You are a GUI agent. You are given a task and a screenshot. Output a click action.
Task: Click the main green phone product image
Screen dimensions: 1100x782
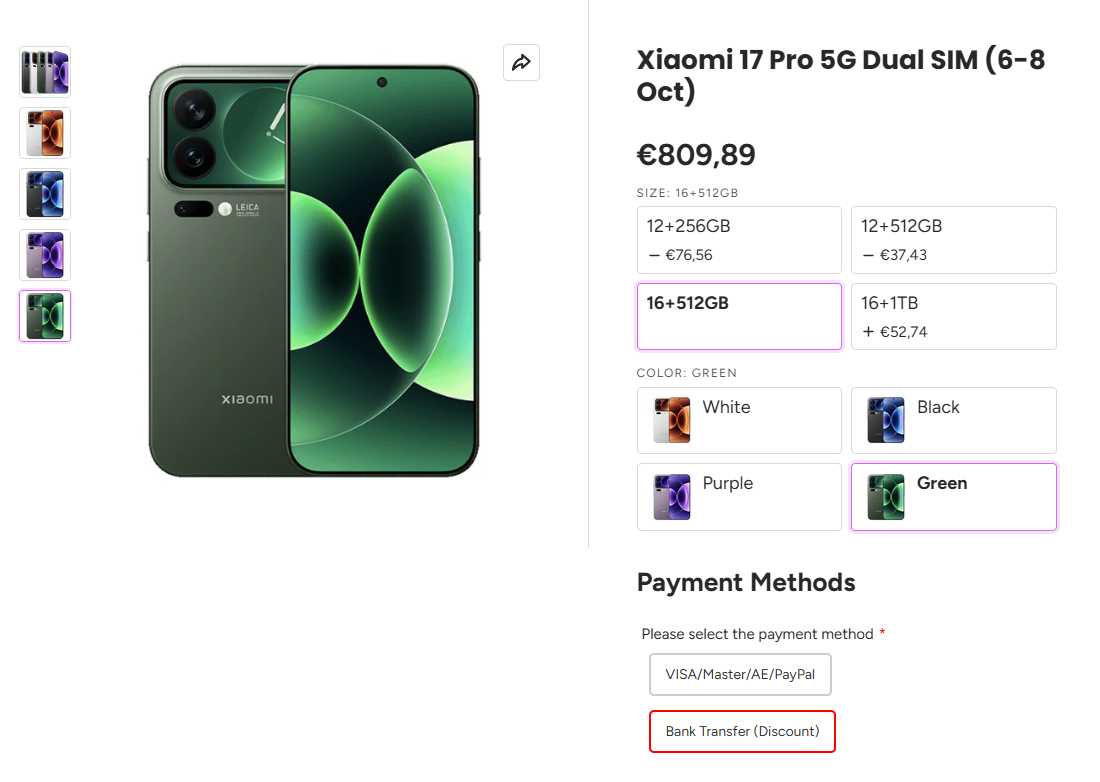click(x=314, y=271)
